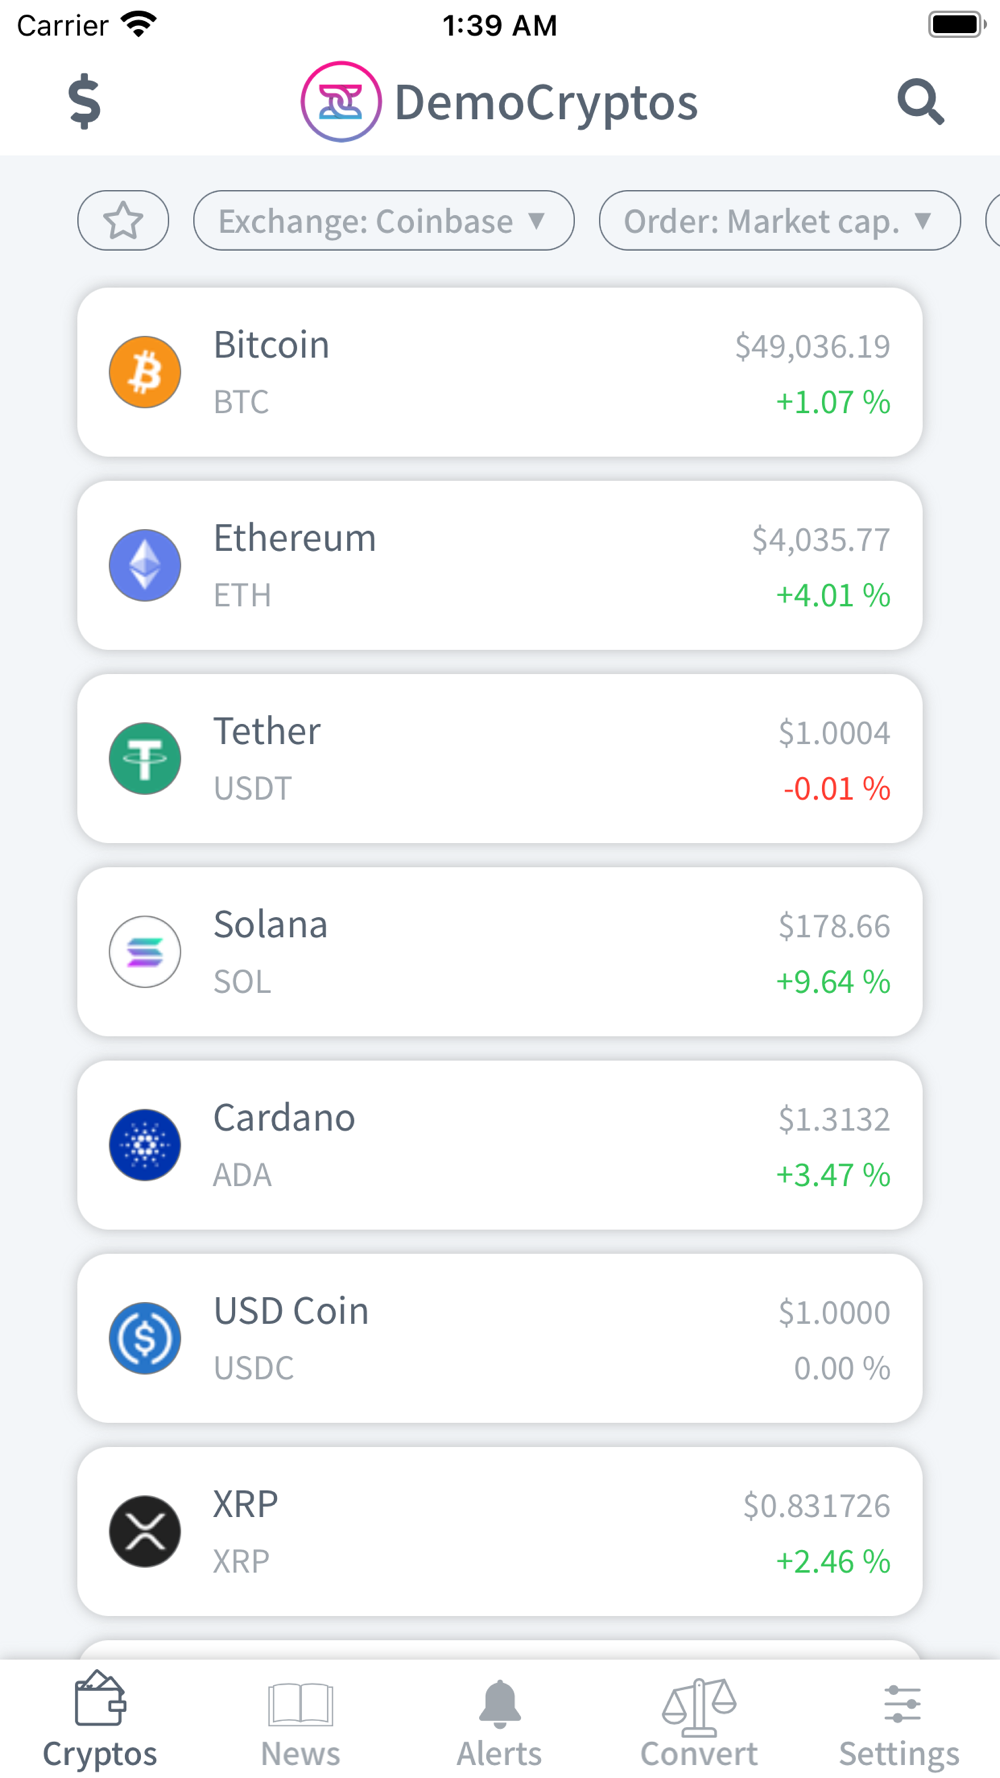Select the Cryptos tab
Image resolution: width=1000 pixels, height=1778 pixels.
(100, 1722)
